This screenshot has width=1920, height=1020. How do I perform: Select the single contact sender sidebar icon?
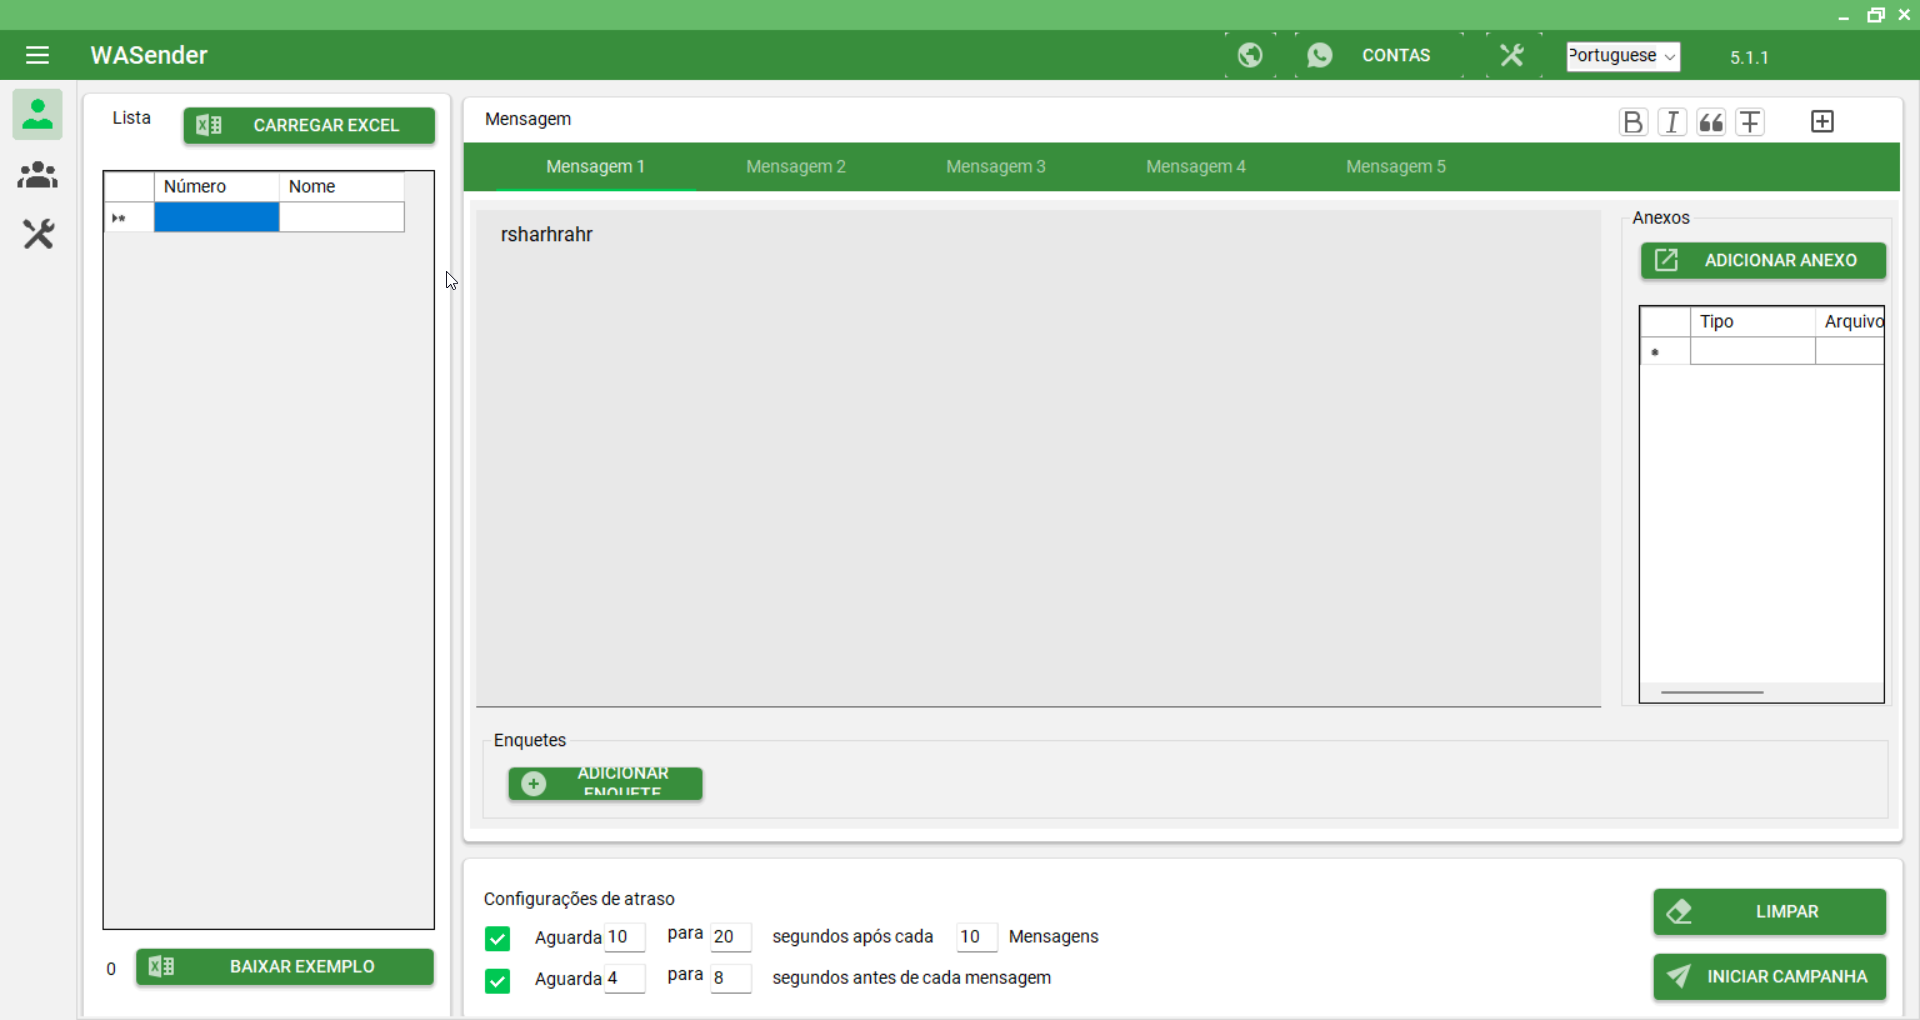38,114
